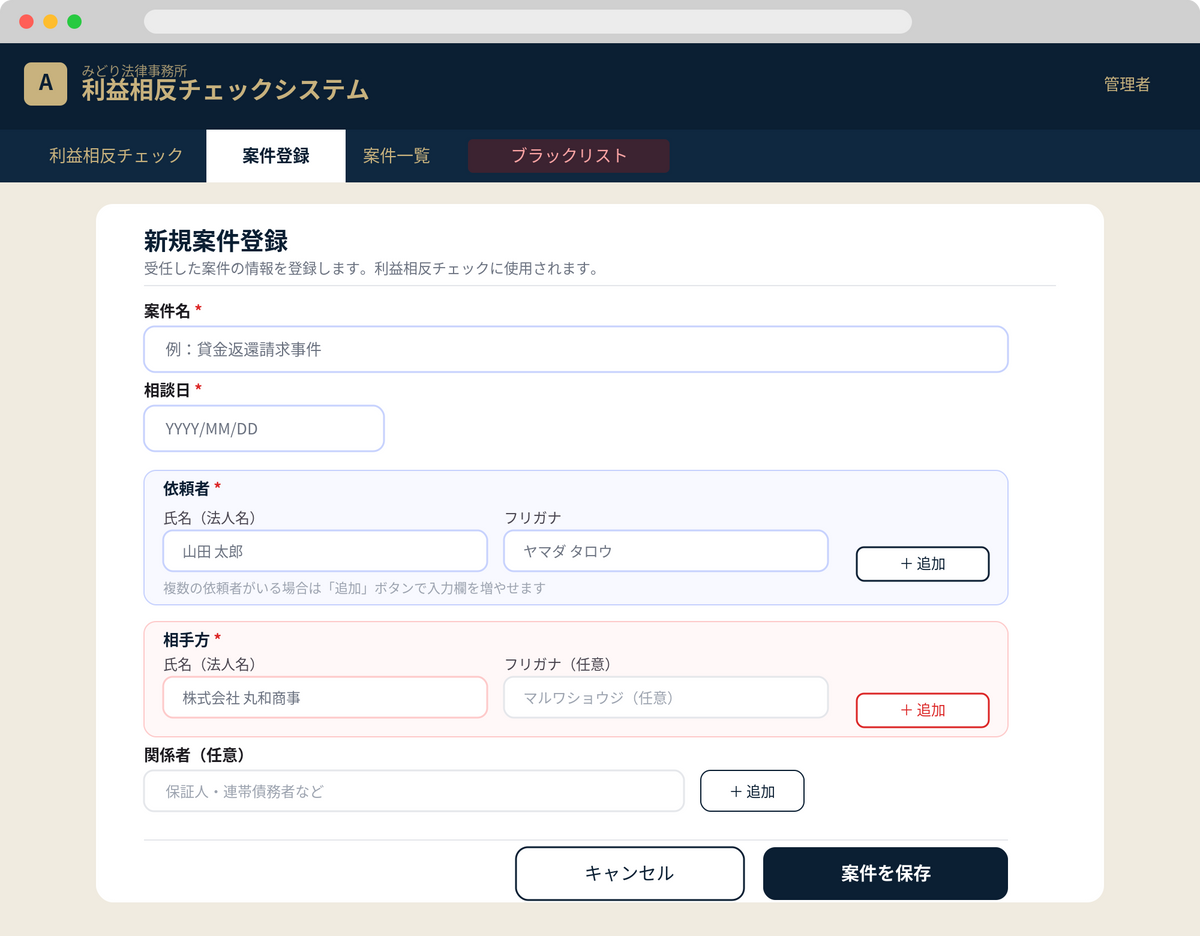This screenshot has width=1200, height=936.
Task: Click the 依頼者 氏名 field
Action: (325, 551)
